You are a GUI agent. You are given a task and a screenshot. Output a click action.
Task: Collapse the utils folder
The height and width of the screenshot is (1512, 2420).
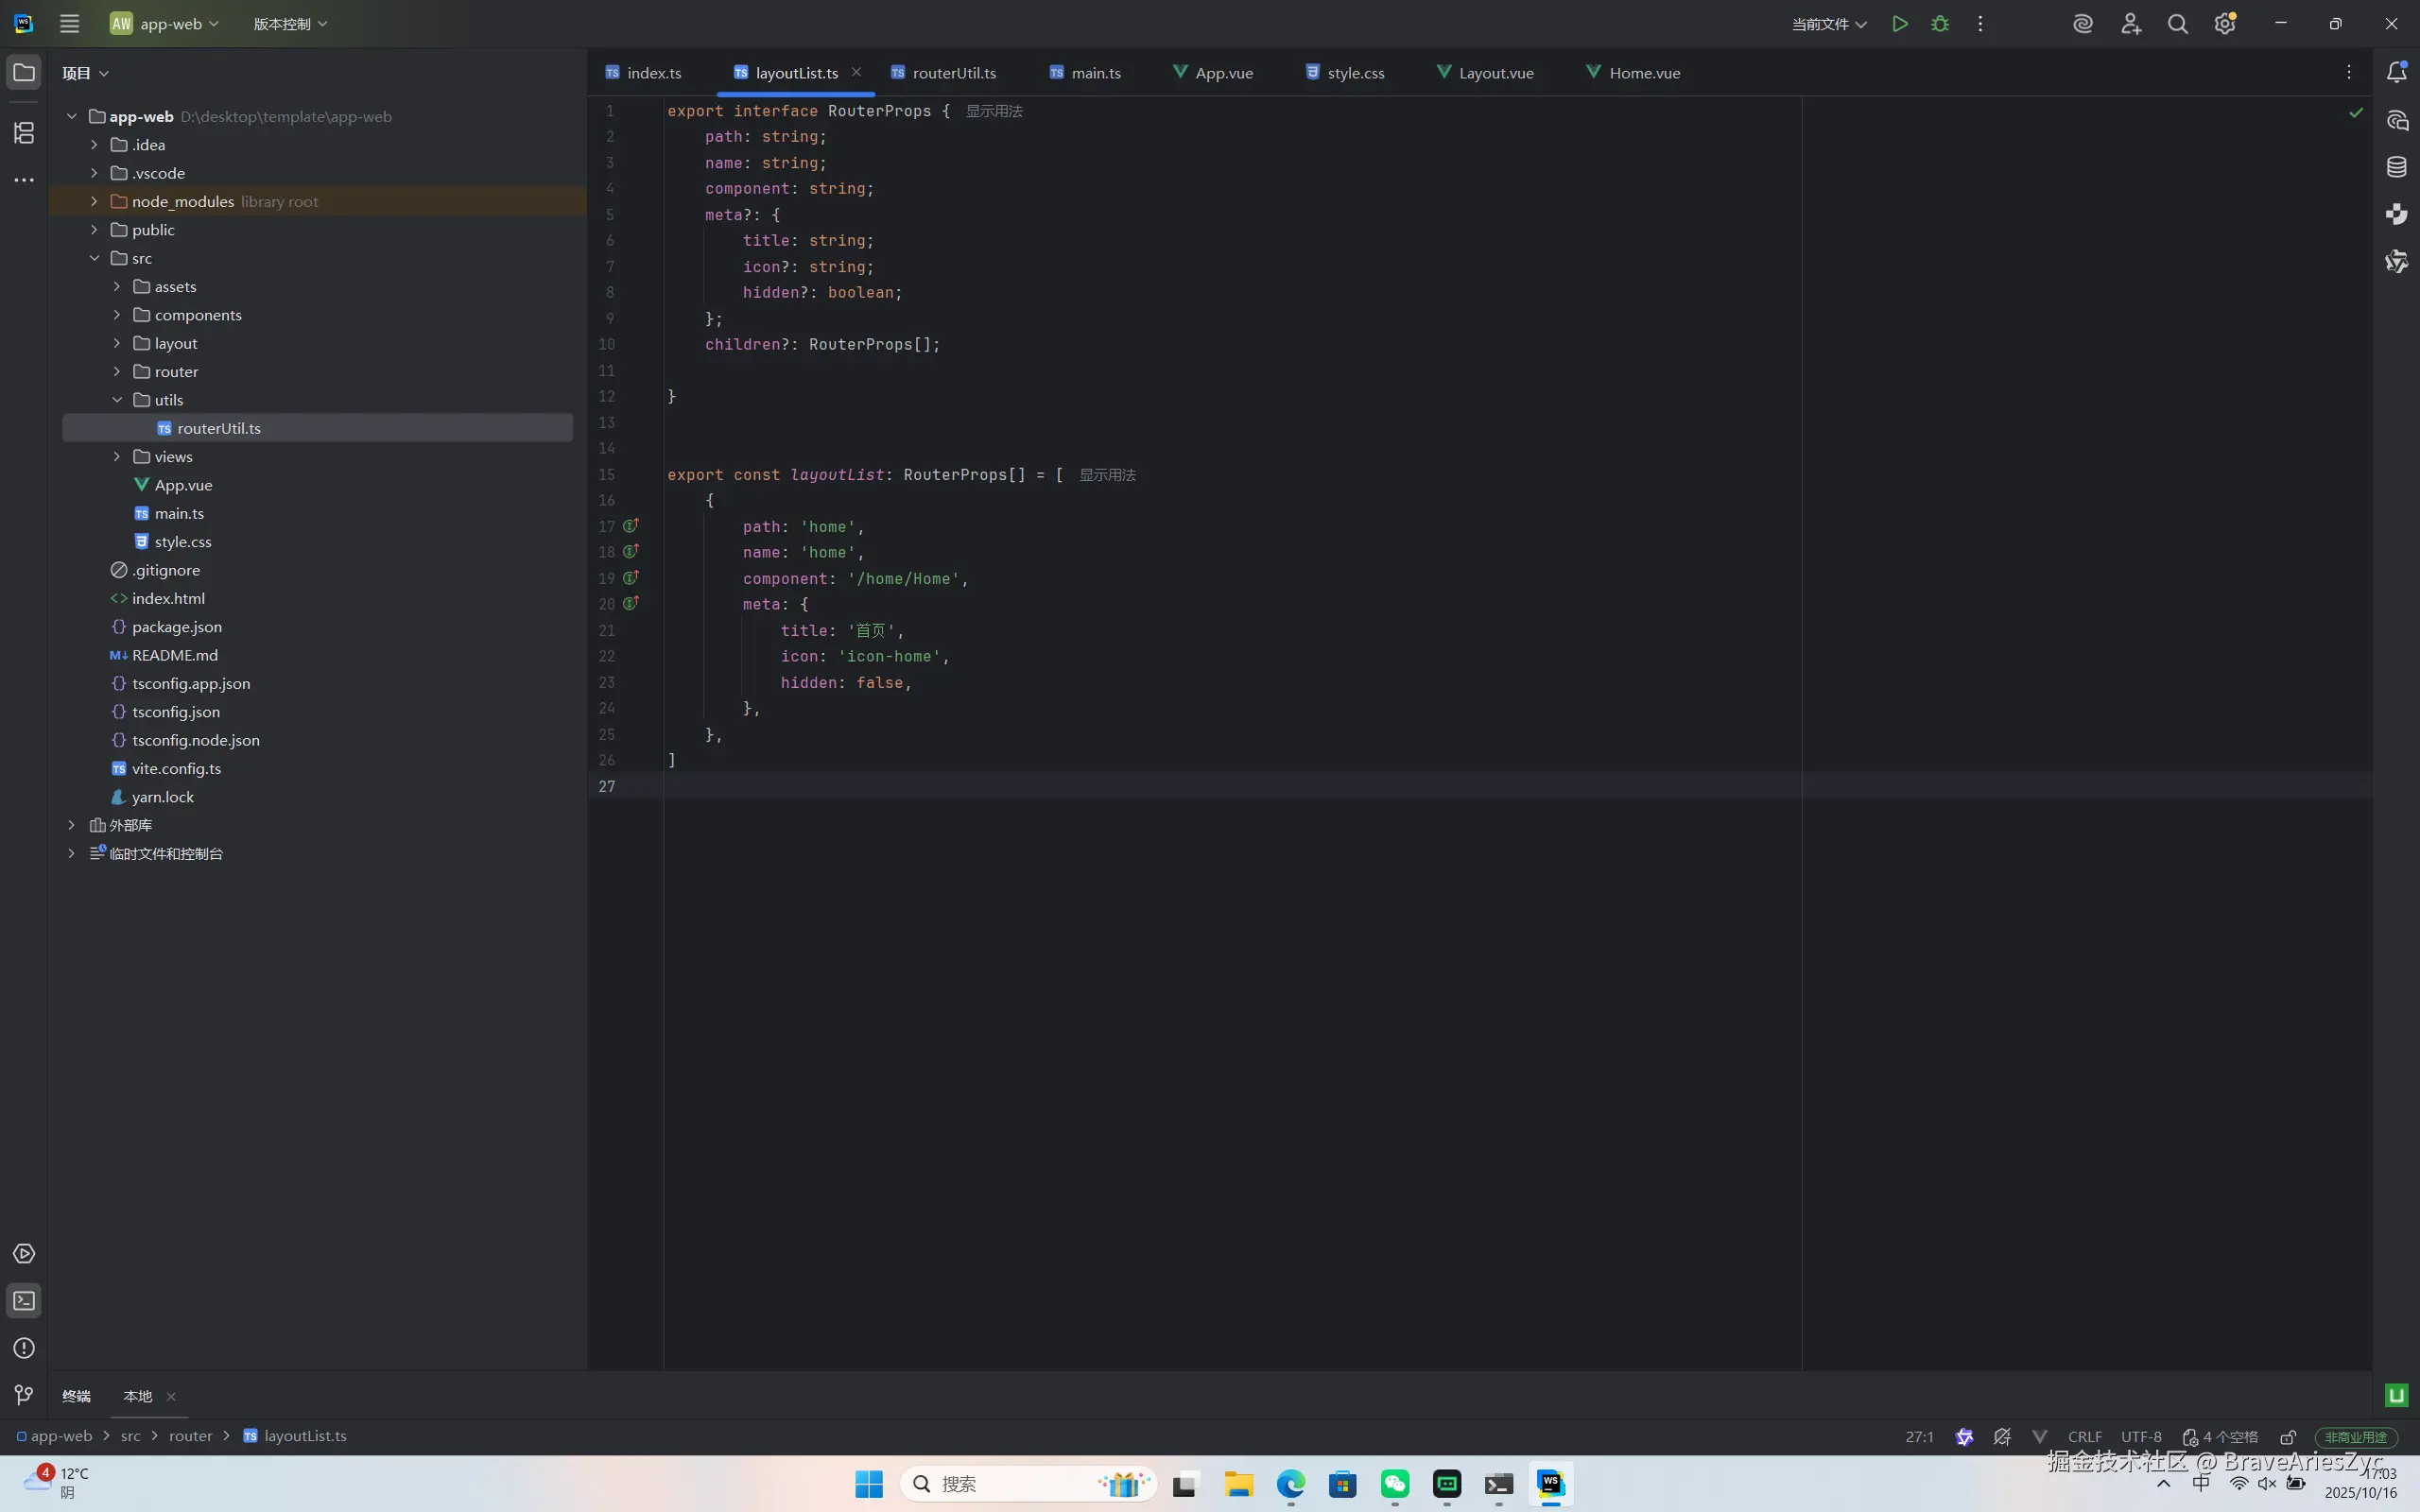tap(117, 400)
